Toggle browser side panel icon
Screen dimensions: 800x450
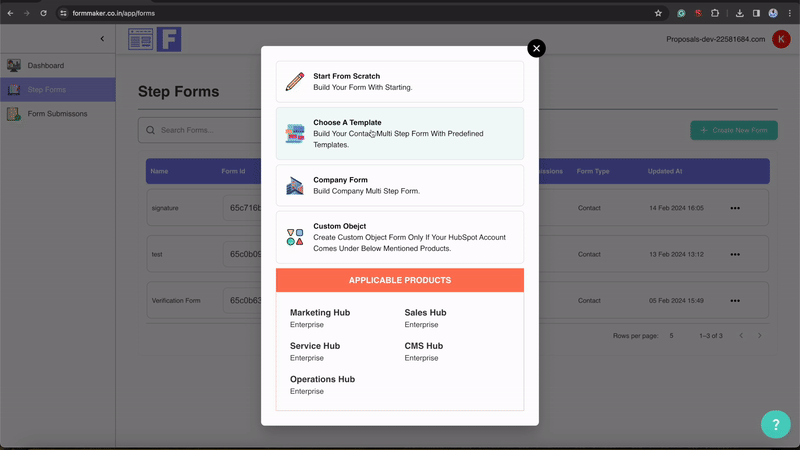pos(756,13)
